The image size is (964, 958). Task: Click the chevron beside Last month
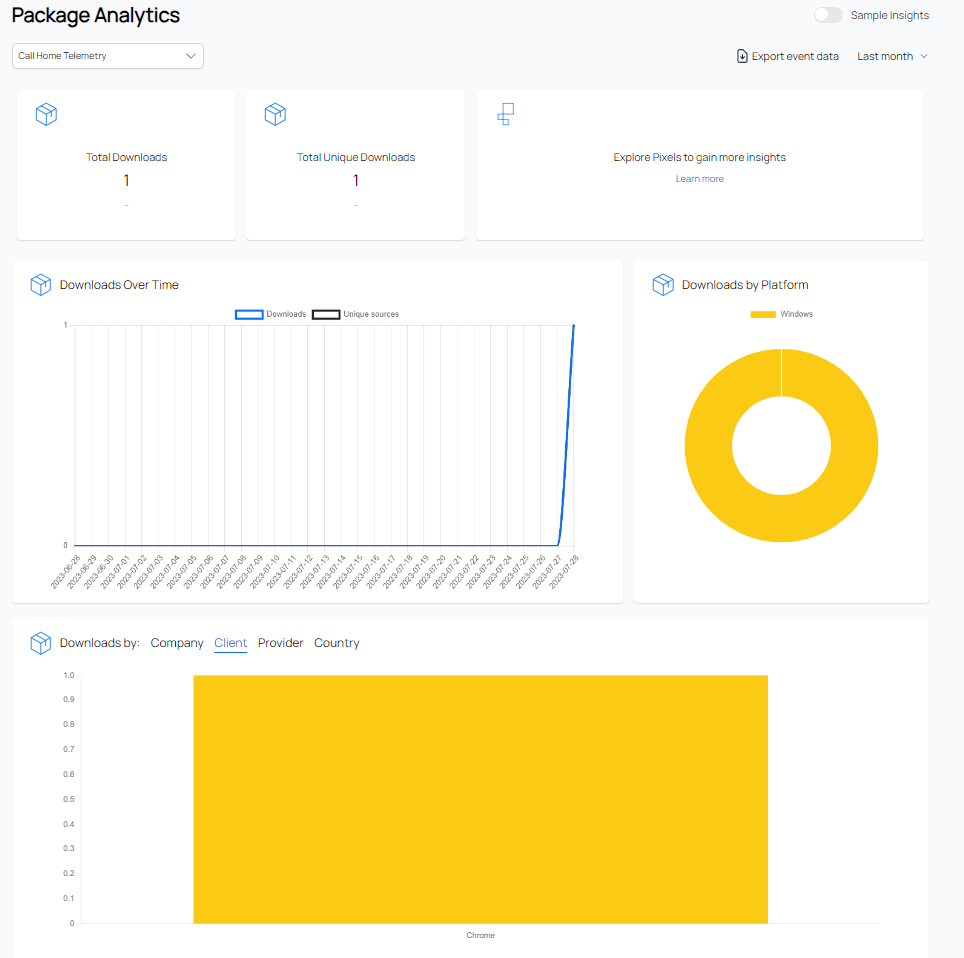pyautogui.click(x=924, y=56)
